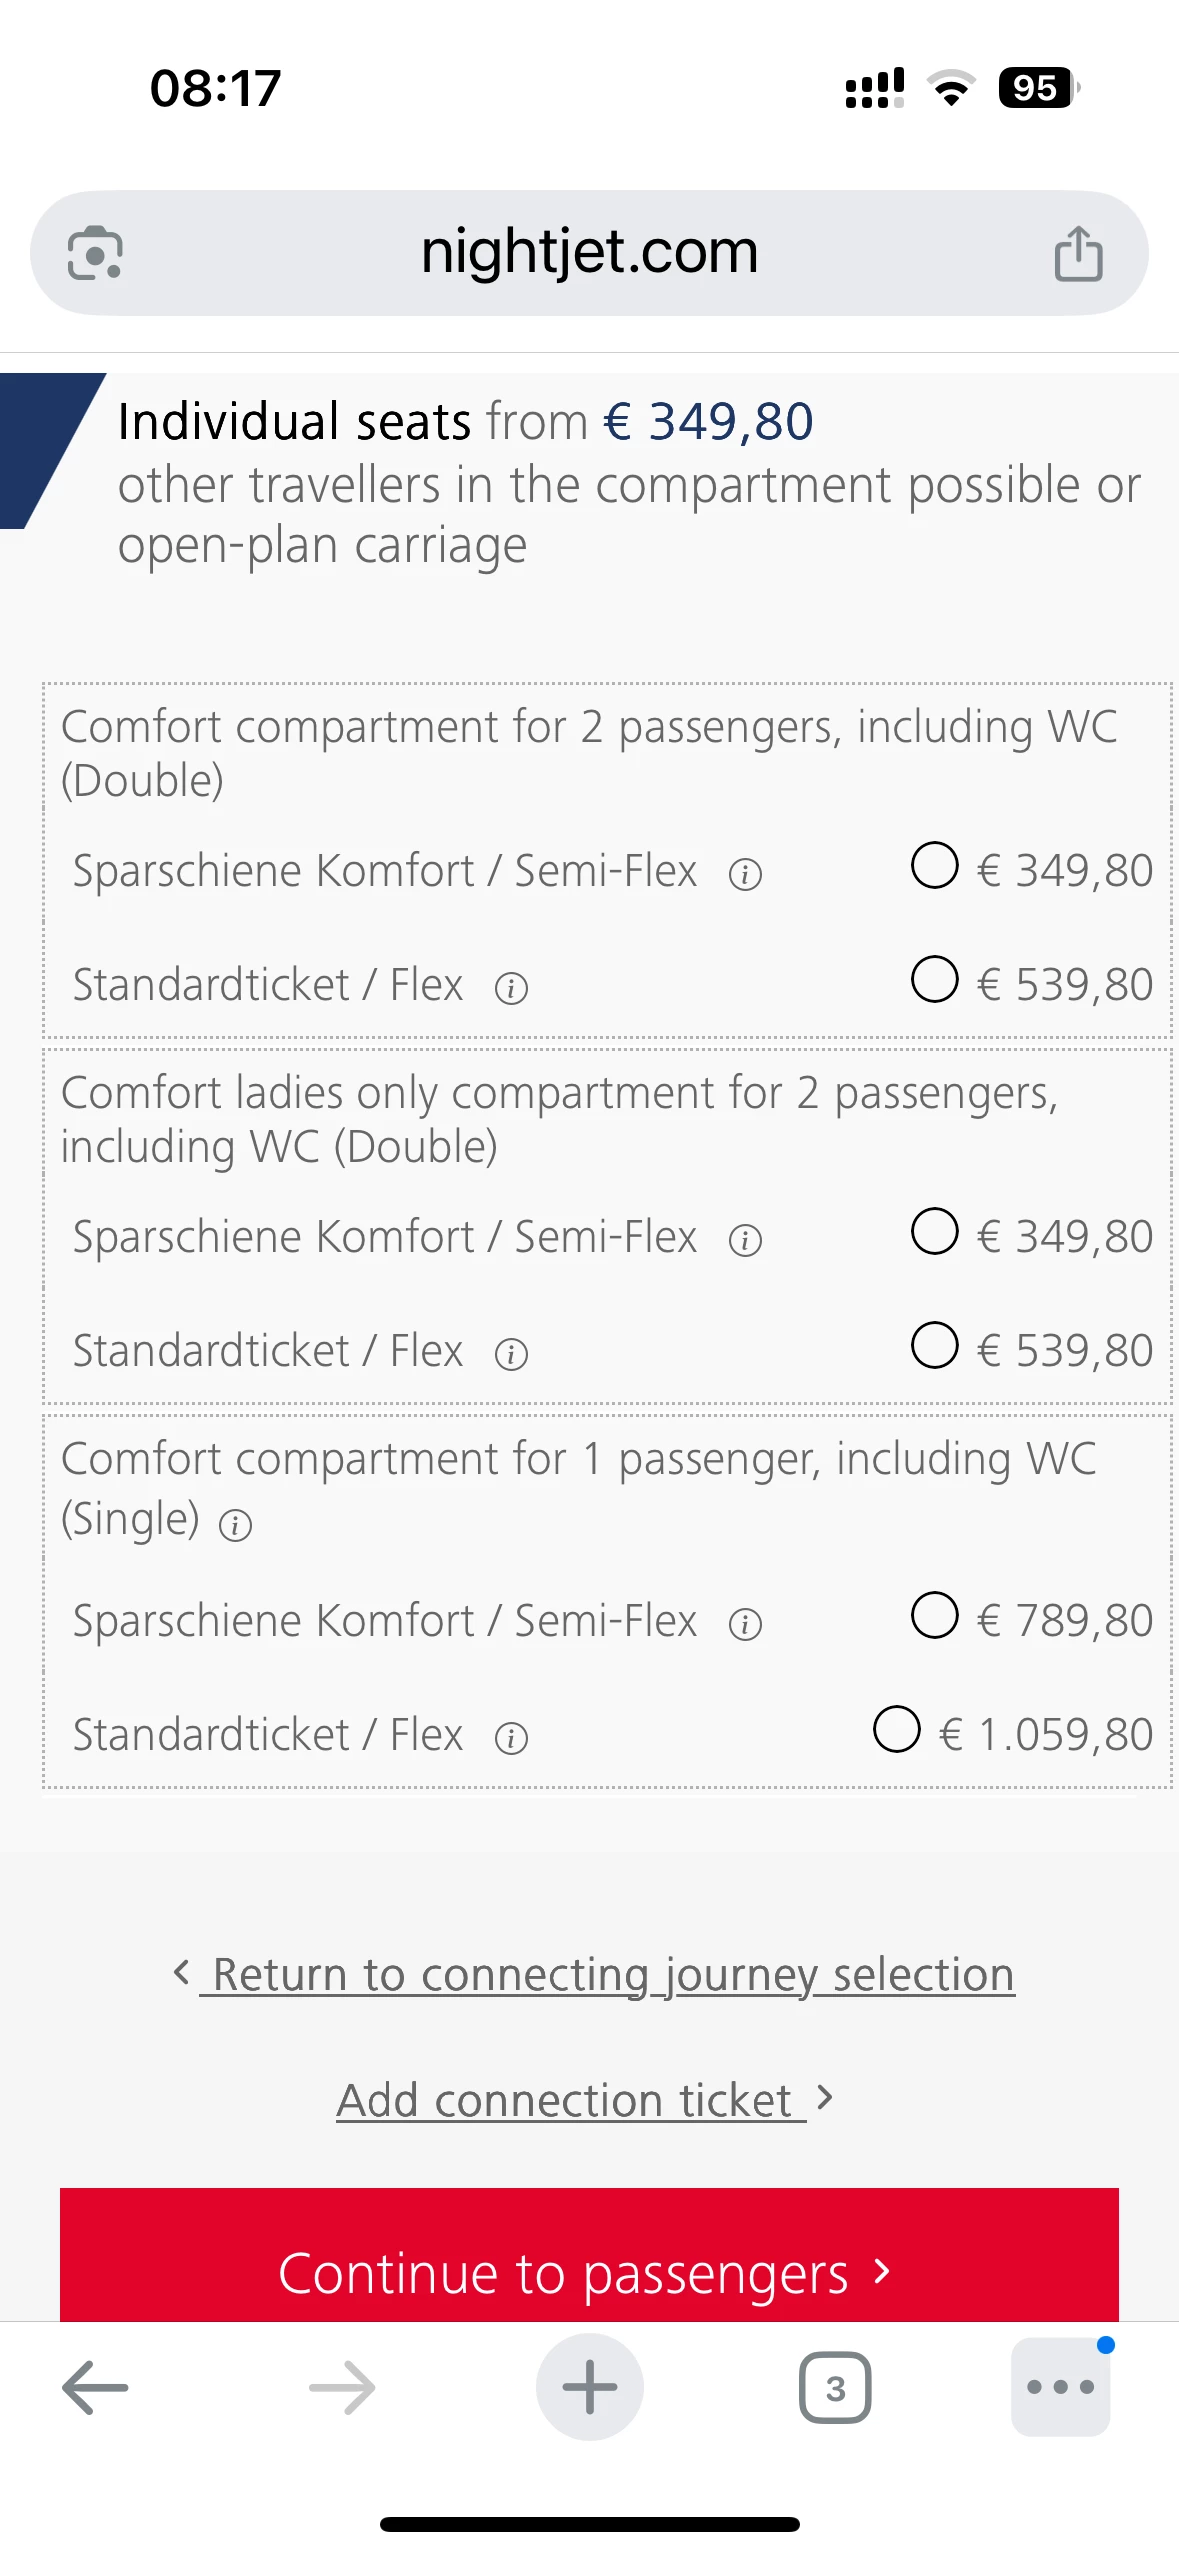This screenshot has width=1179, height=2556.
Task: Open new tab with plus button
Action: [589, 2387]
